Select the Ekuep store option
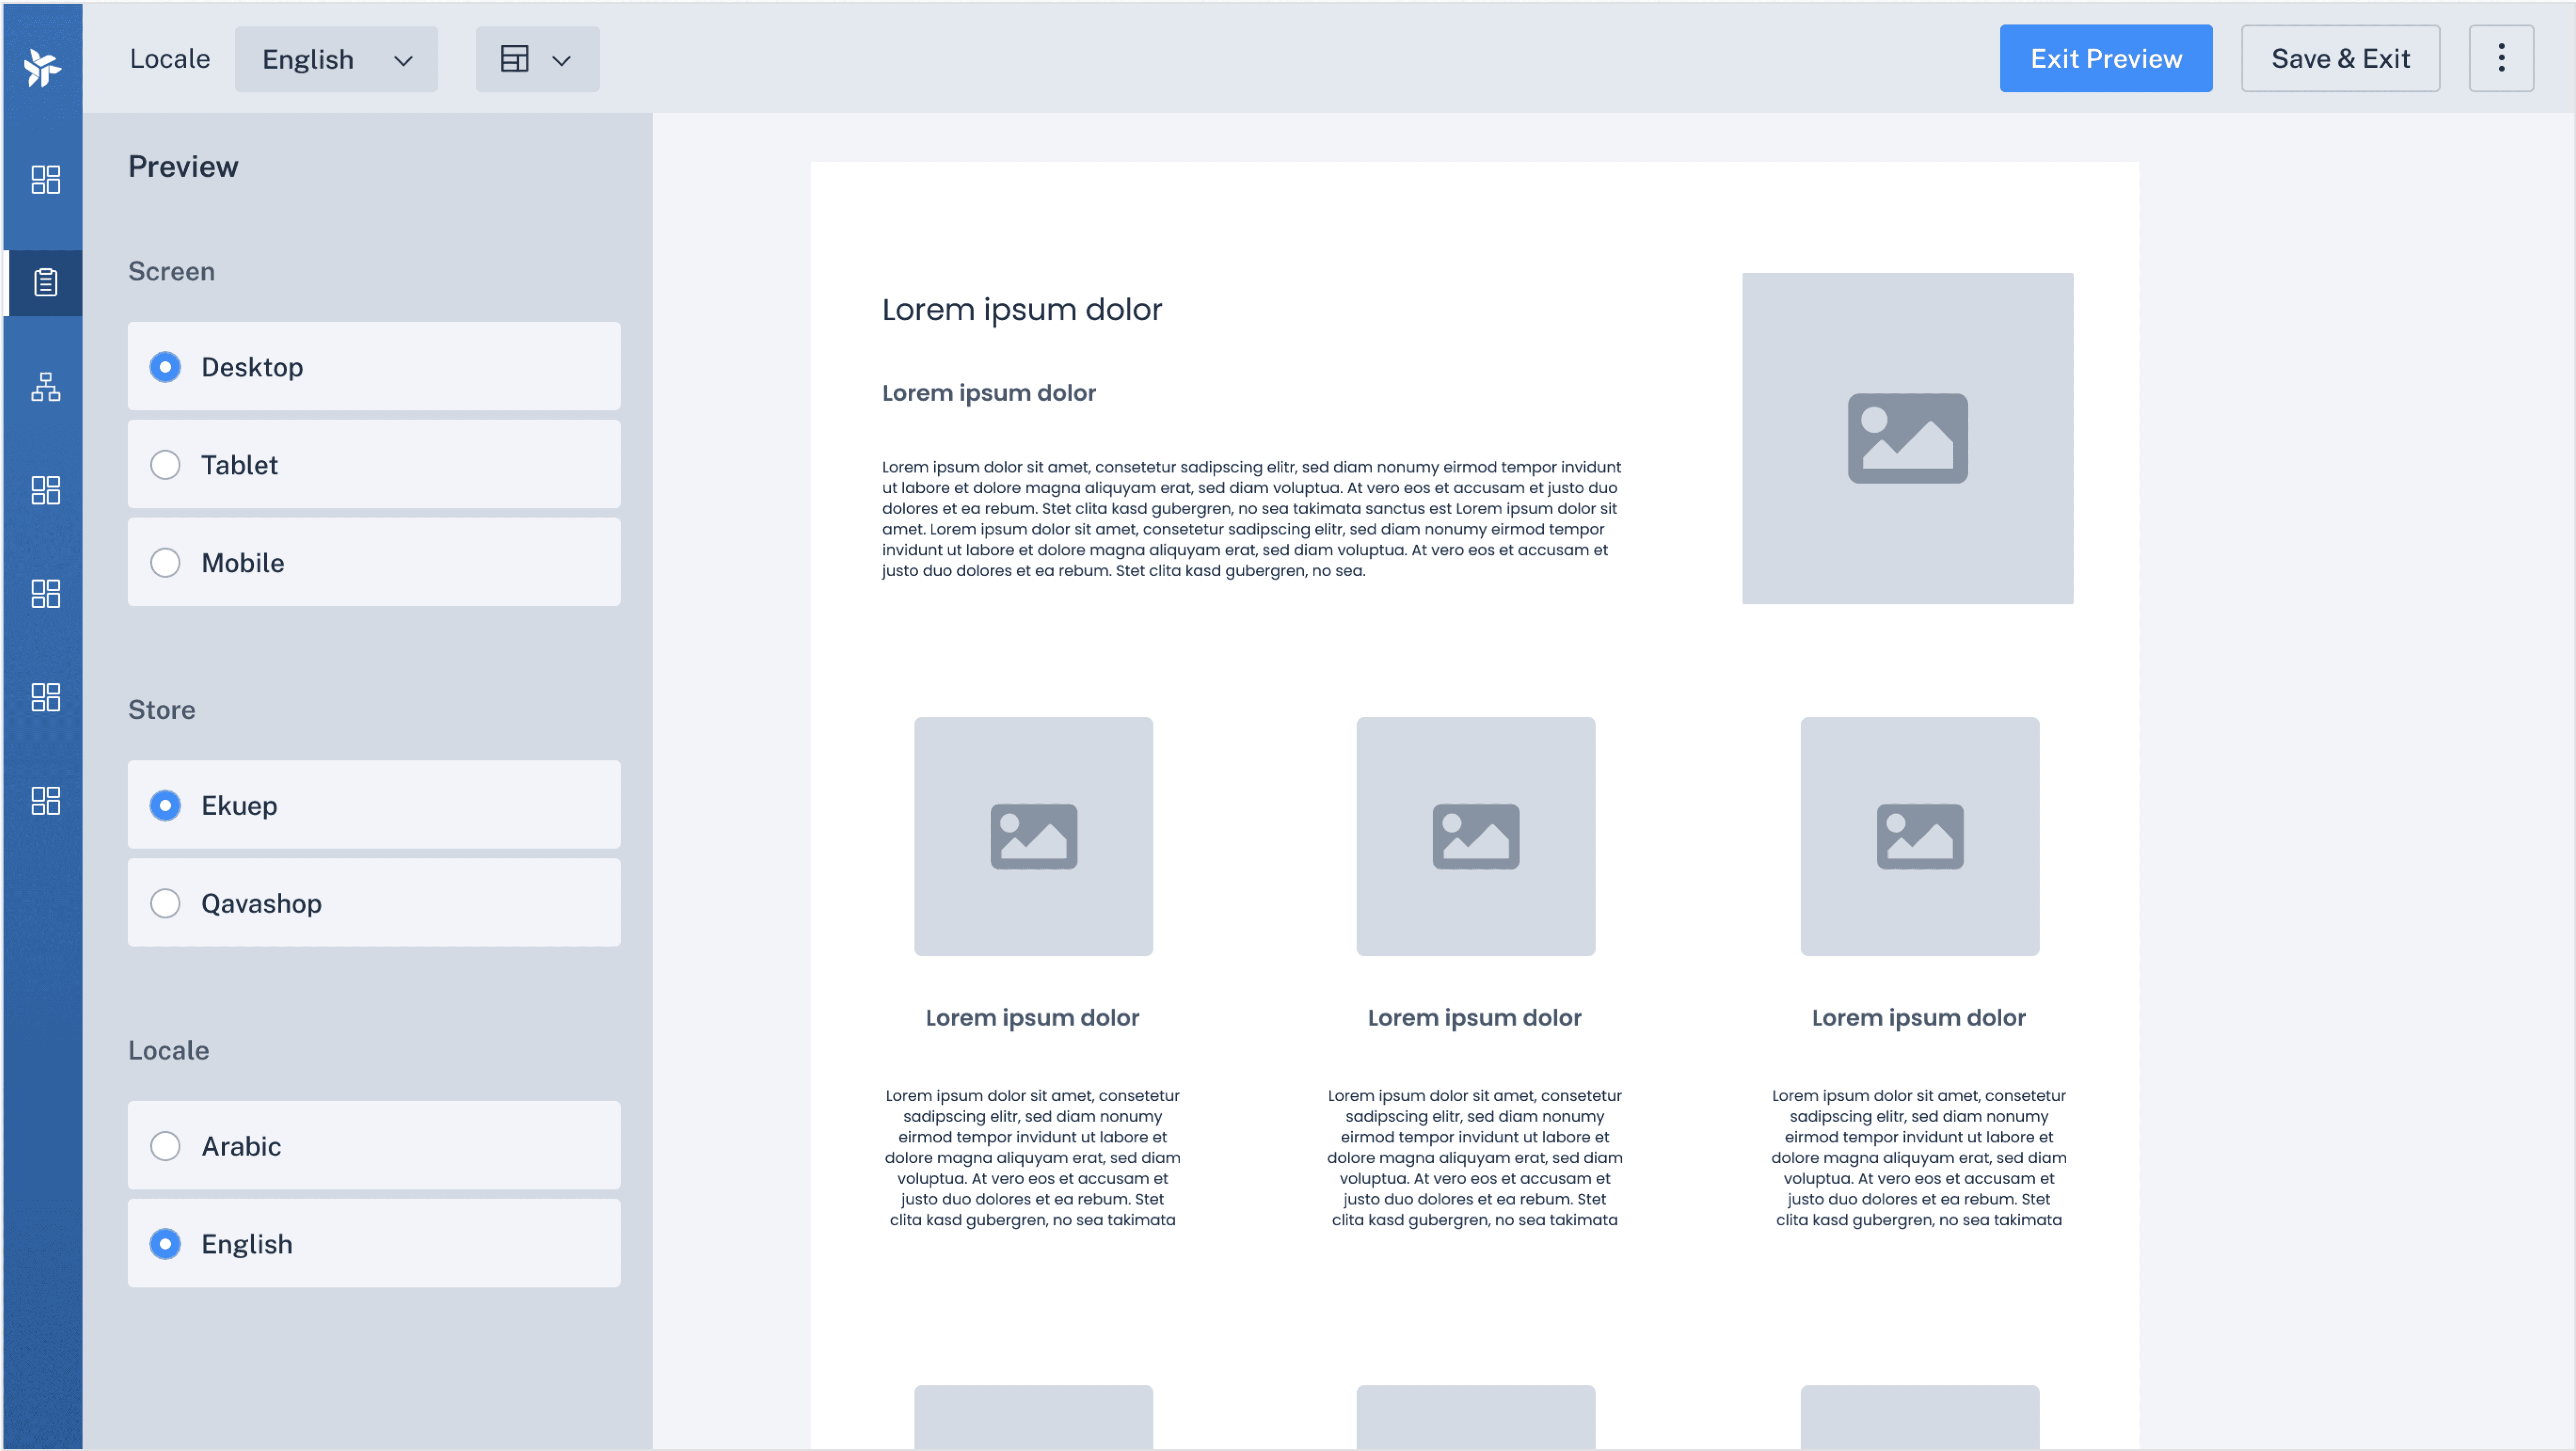 point(165,806)
